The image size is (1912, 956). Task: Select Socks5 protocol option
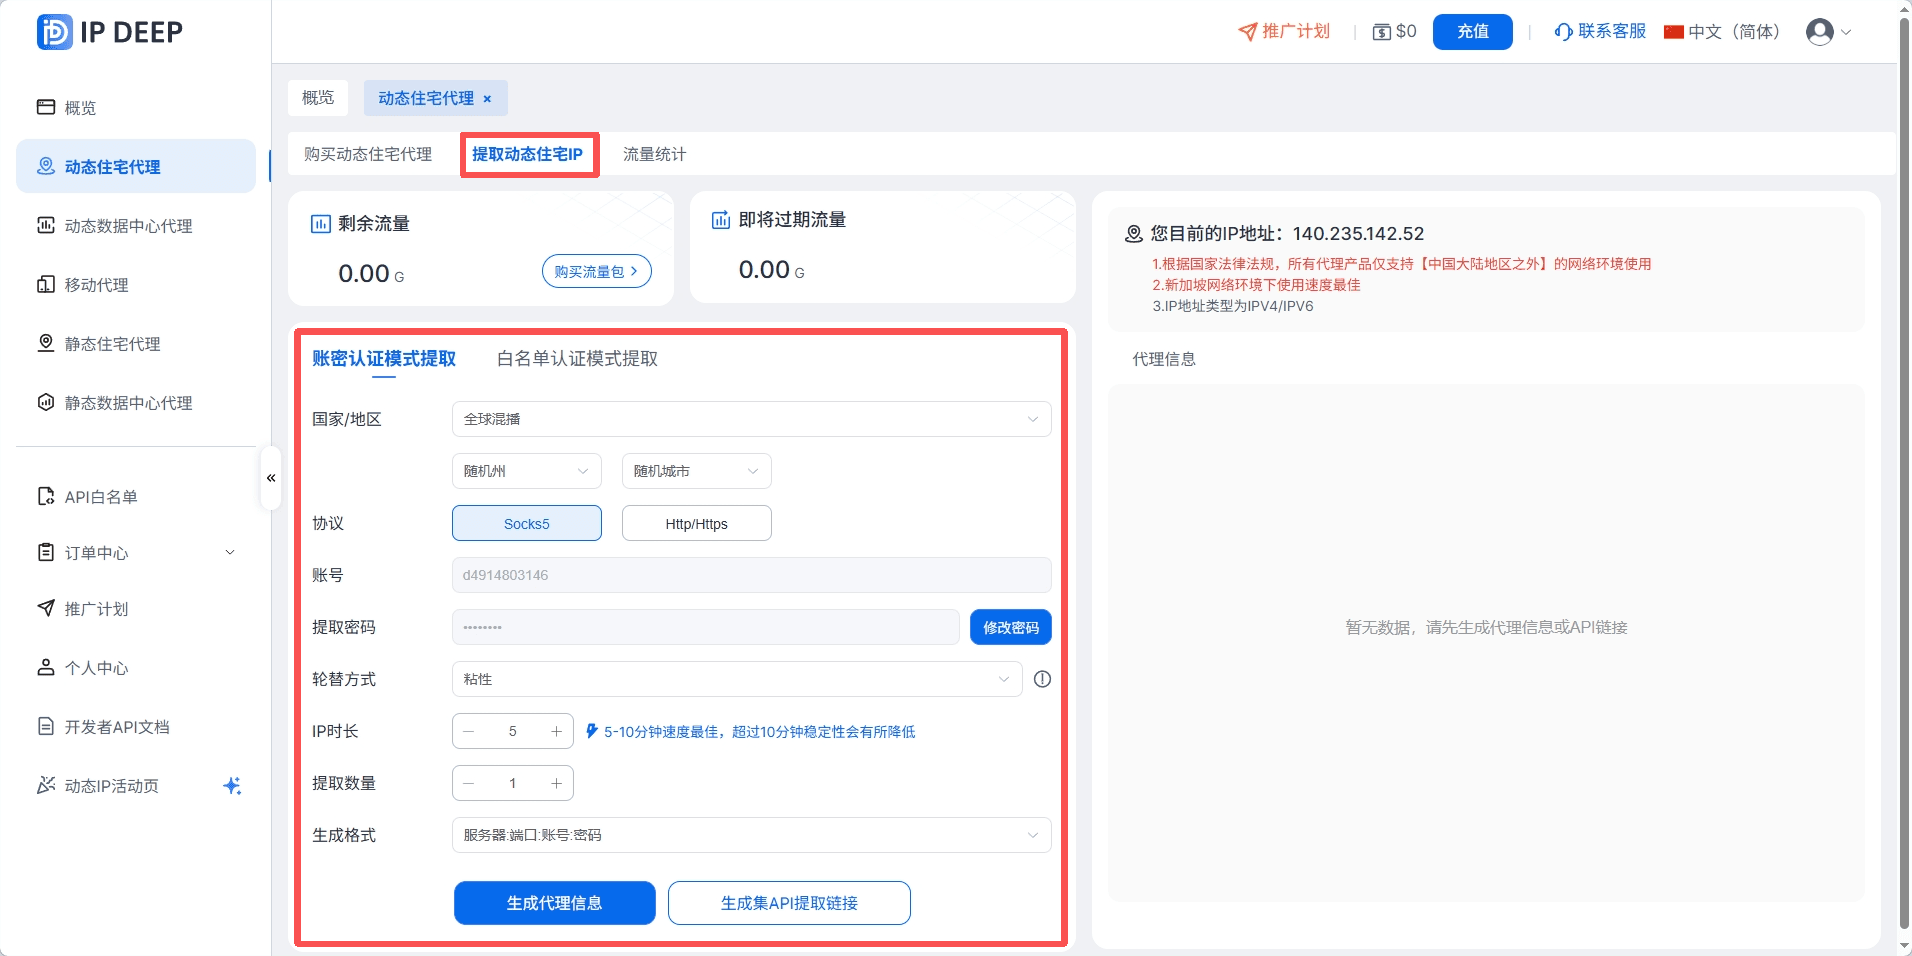526,524
